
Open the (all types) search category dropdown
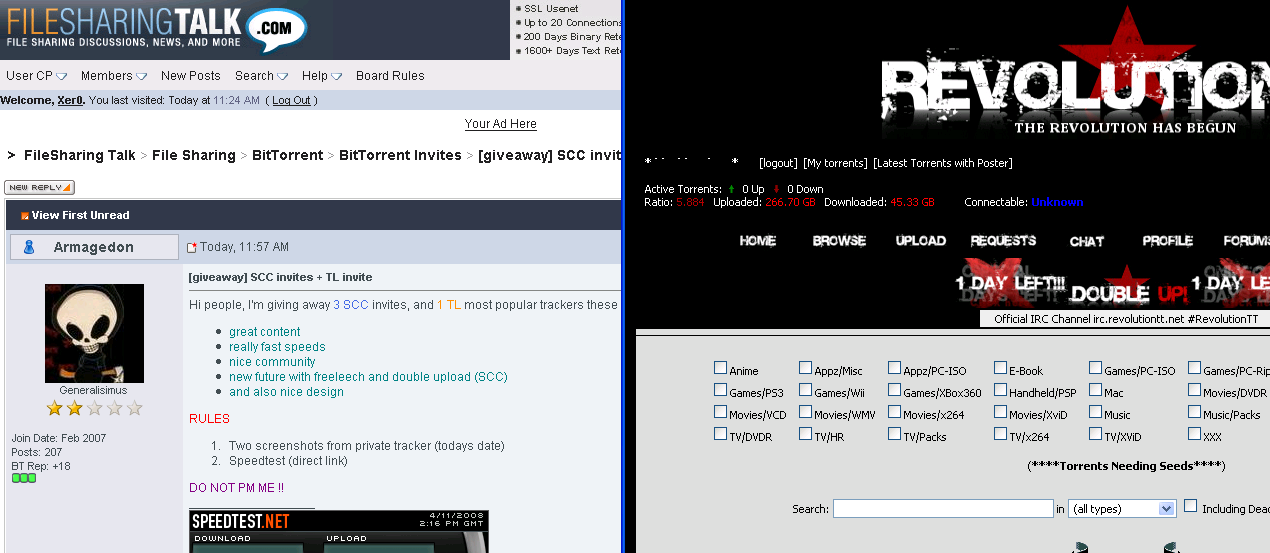(x=1121, y=509)
